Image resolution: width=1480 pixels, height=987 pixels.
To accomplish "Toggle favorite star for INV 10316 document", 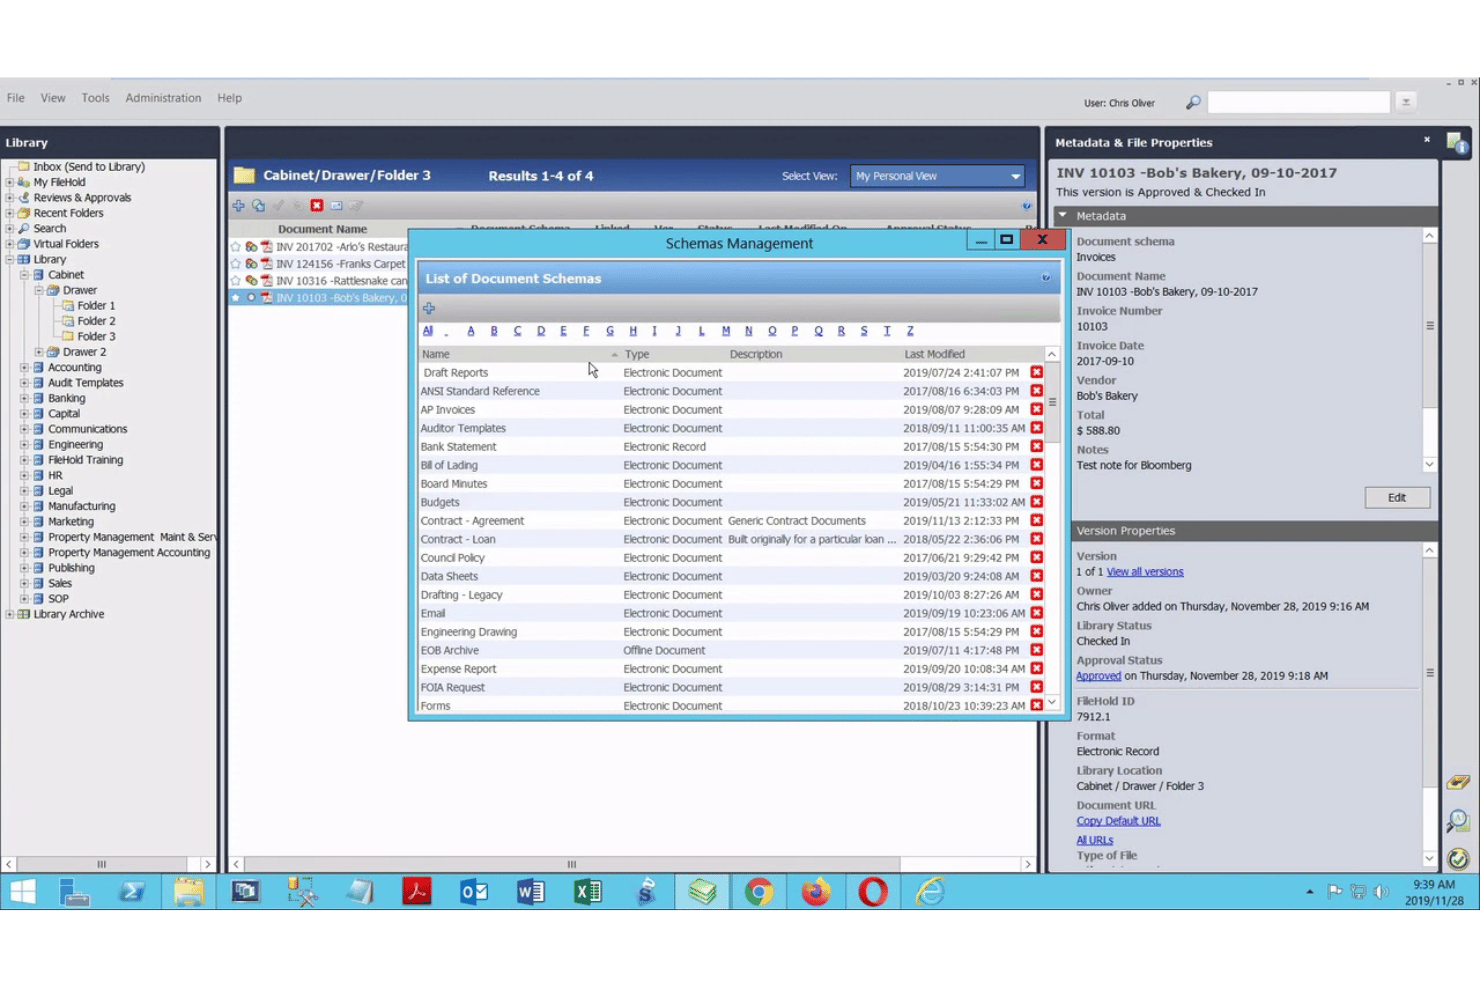I will 236,281.
